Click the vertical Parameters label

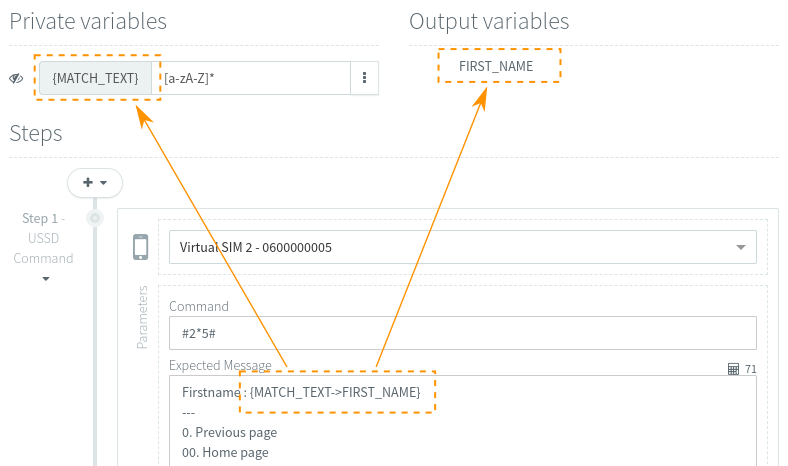[142, 317]
